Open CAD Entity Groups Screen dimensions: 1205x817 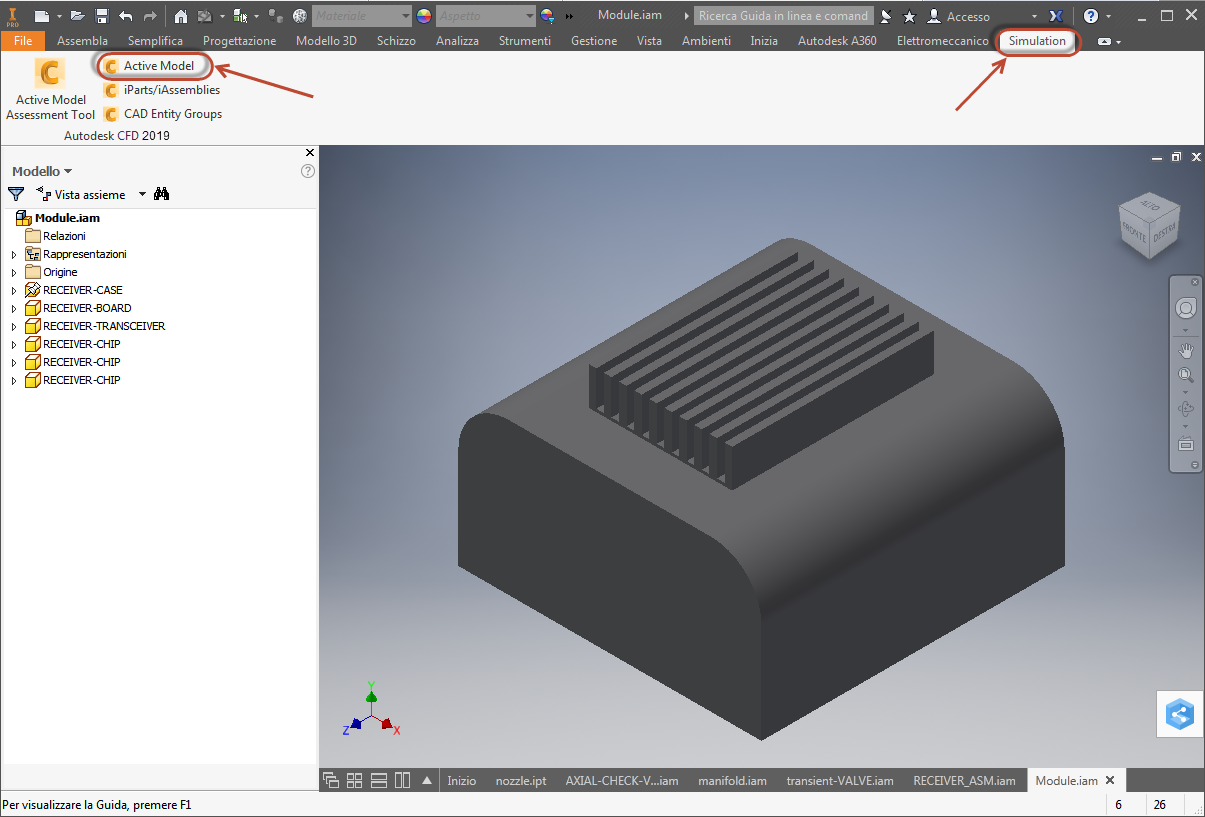(163, 114)
